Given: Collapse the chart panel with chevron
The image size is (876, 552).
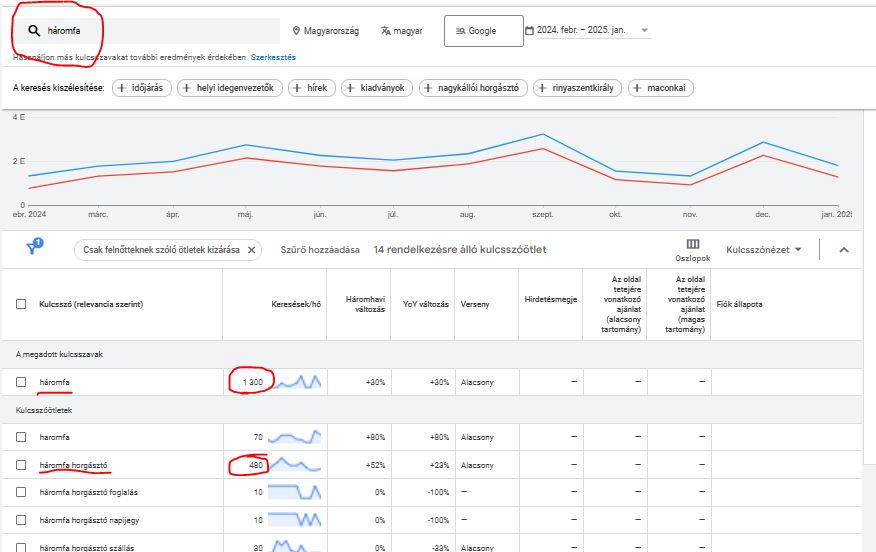Looking at the screenshot, I should click(x=843, y=250).
